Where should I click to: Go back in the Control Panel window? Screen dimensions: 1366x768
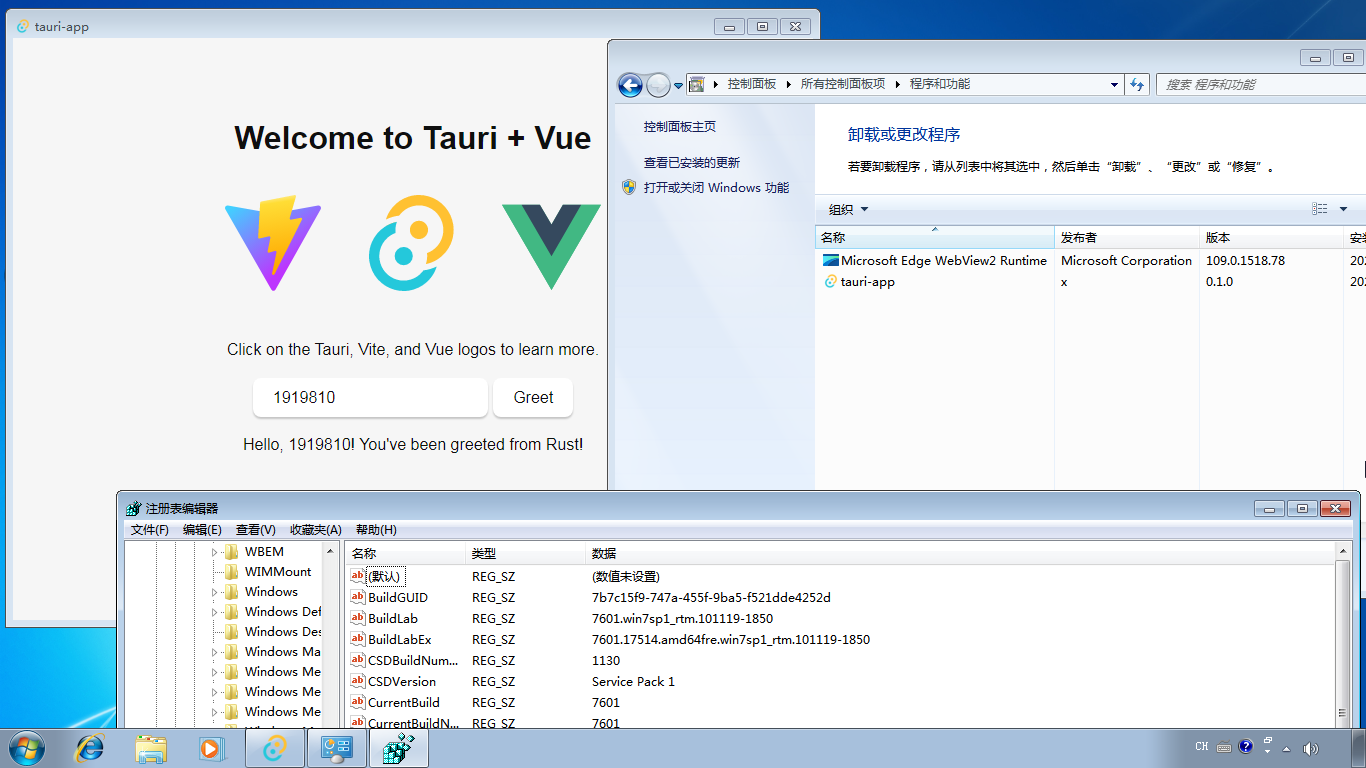click(630, 85)
